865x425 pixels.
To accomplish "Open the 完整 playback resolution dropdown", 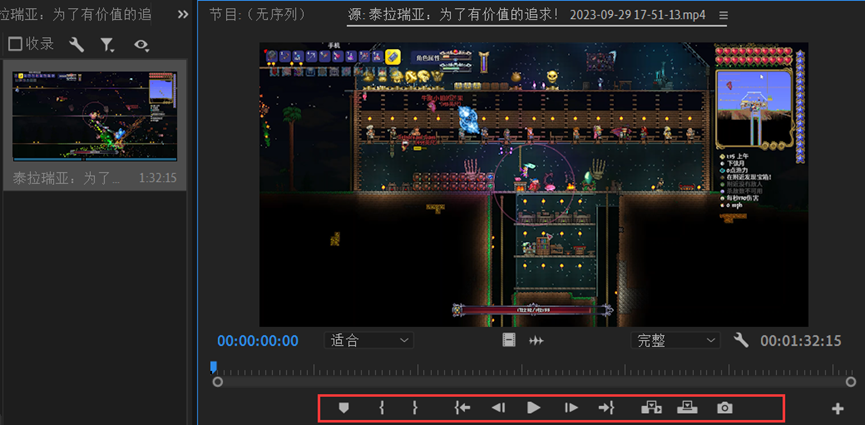I will (677, 340).
